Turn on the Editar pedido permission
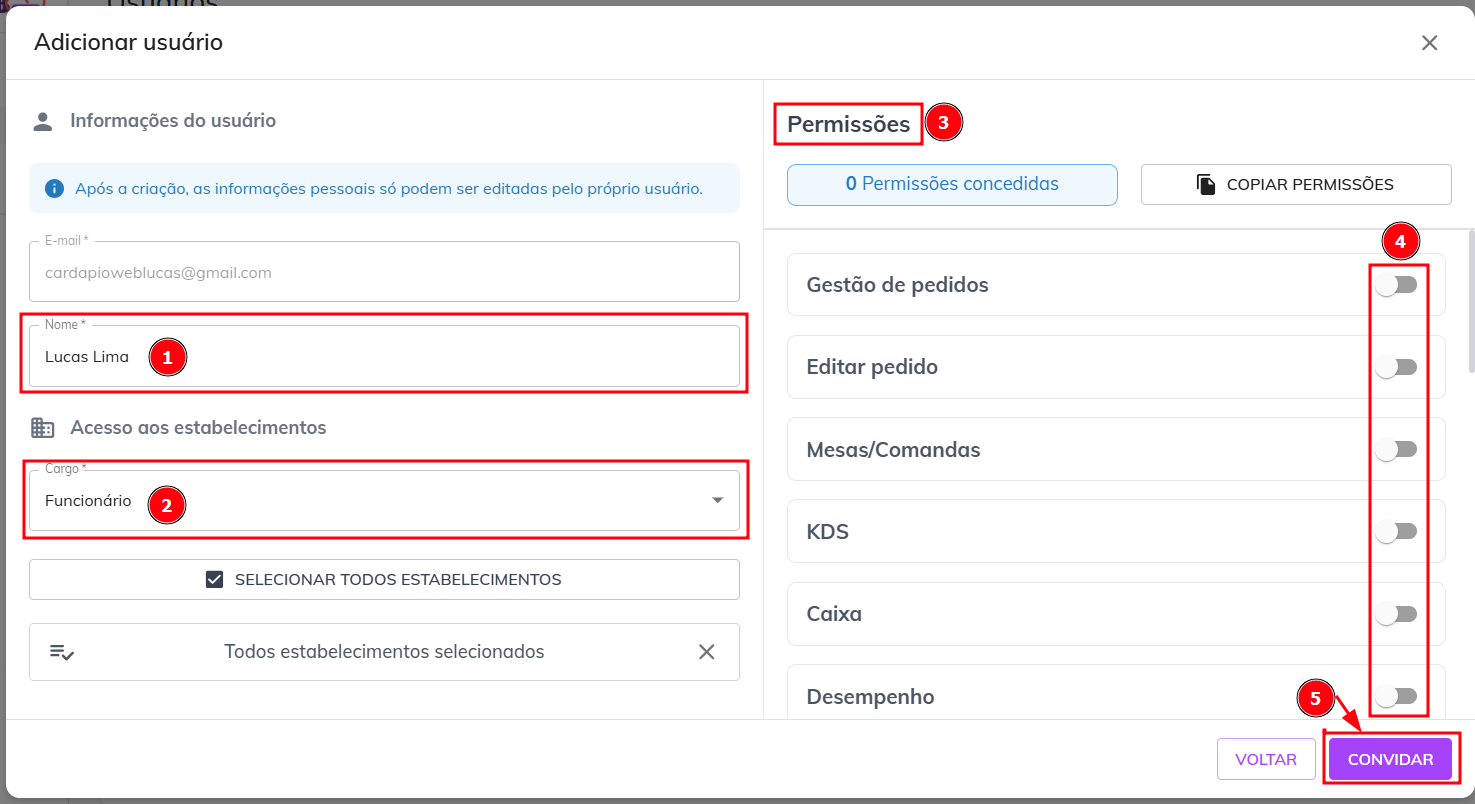This screenshot has width=1475, height=804. [x=1396, y=367]
